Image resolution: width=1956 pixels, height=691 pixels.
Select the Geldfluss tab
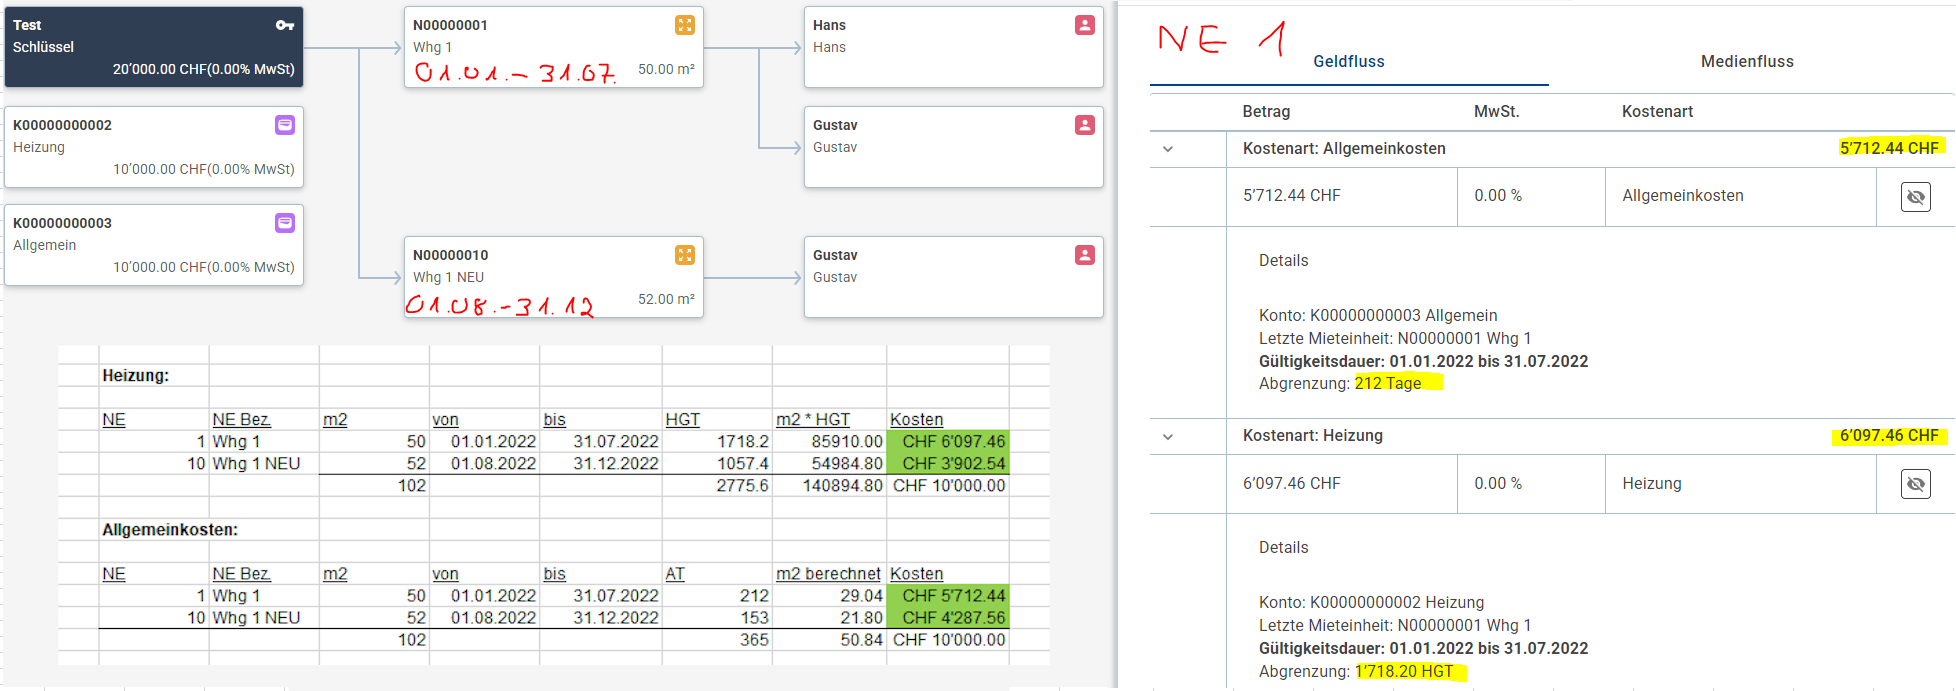tap(1348, 62)
